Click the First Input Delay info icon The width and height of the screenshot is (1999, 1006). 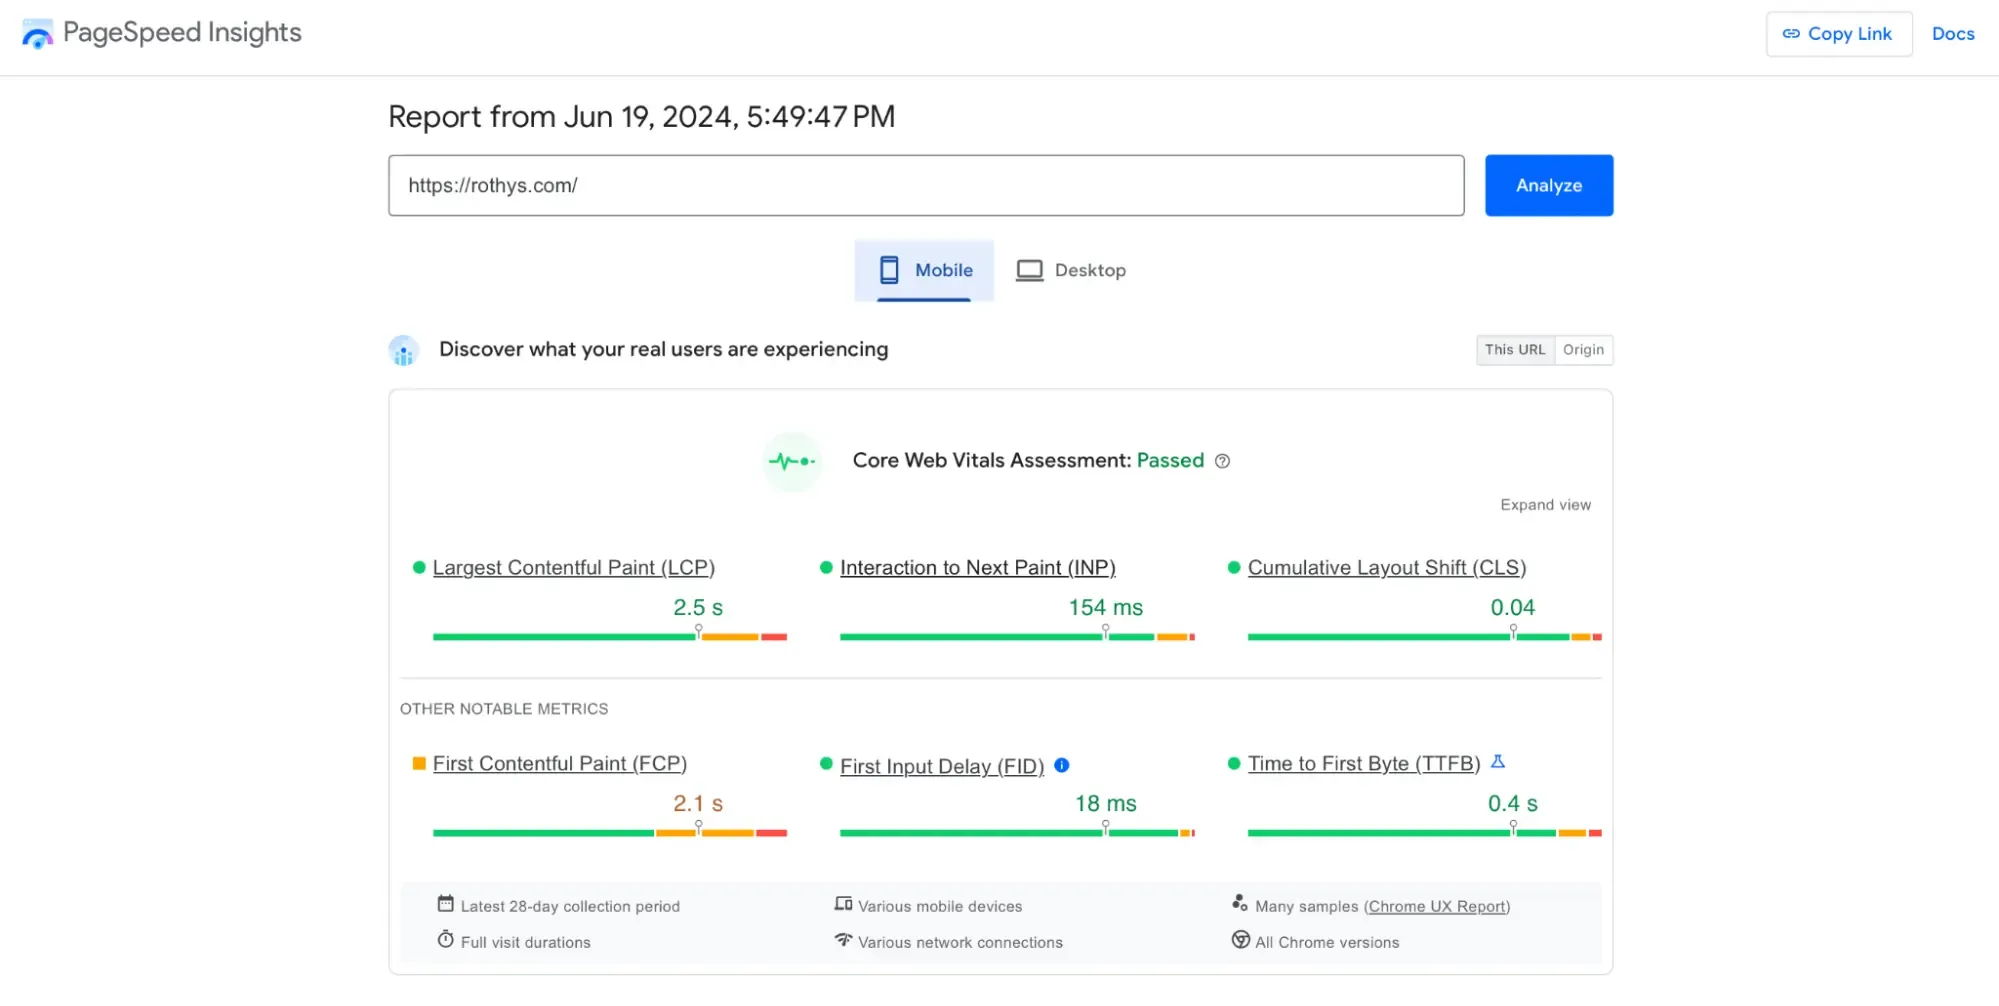tap(1062, 765)
